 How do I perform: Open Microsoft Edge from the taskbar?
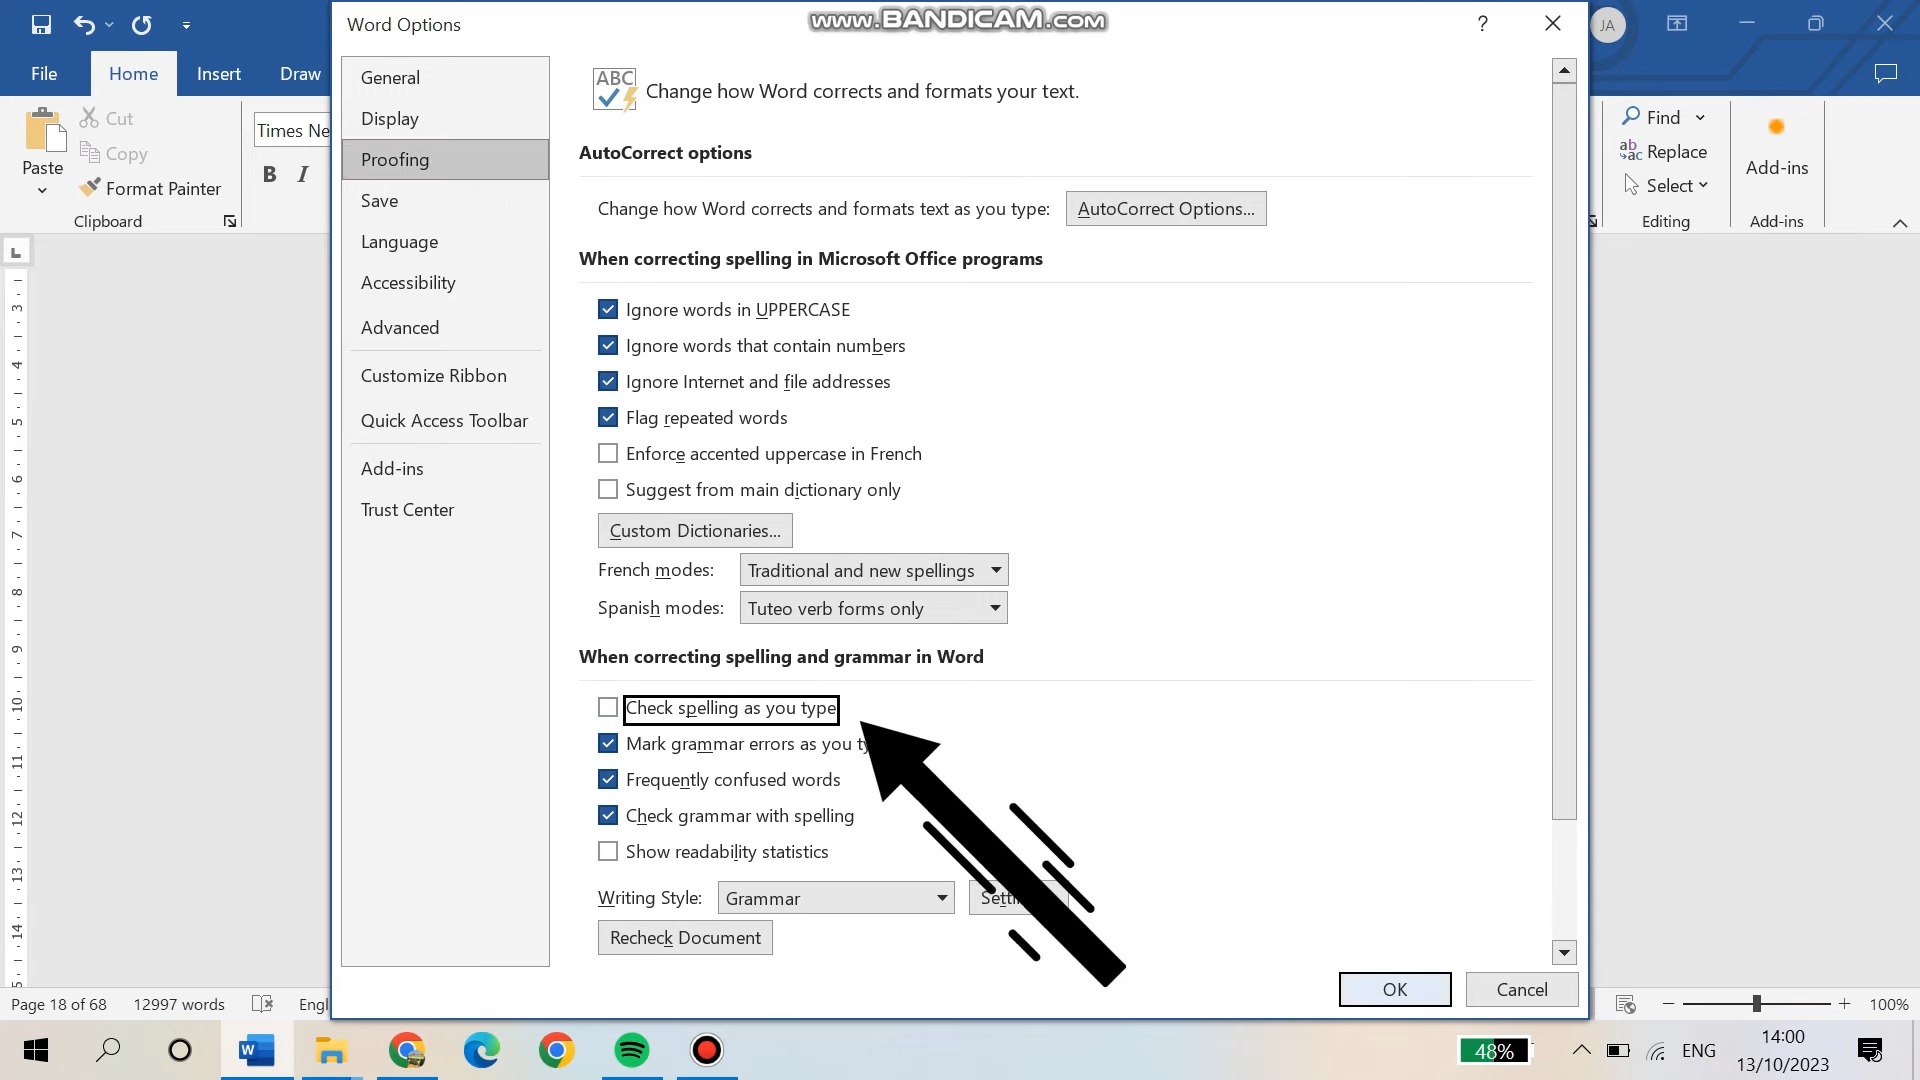pos(481,1050)
